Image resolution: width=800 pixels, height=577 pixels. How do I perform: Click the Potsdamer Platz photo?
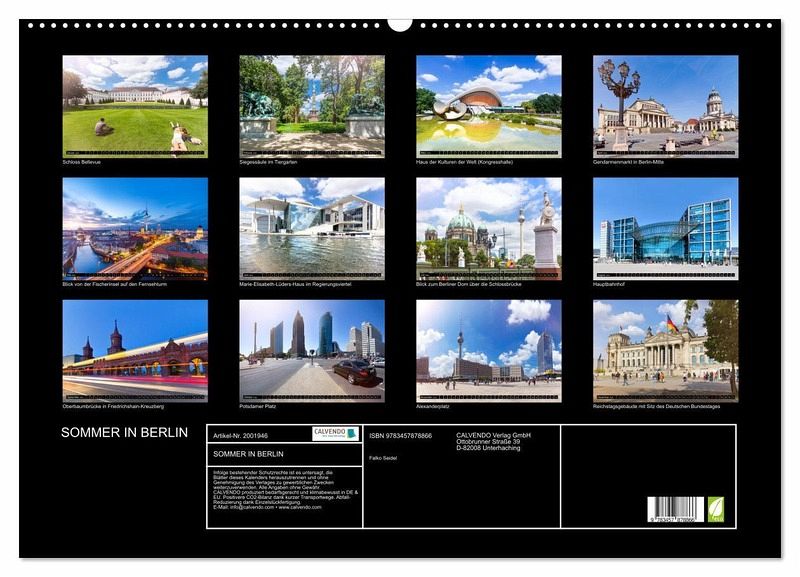tap(312, 351)
